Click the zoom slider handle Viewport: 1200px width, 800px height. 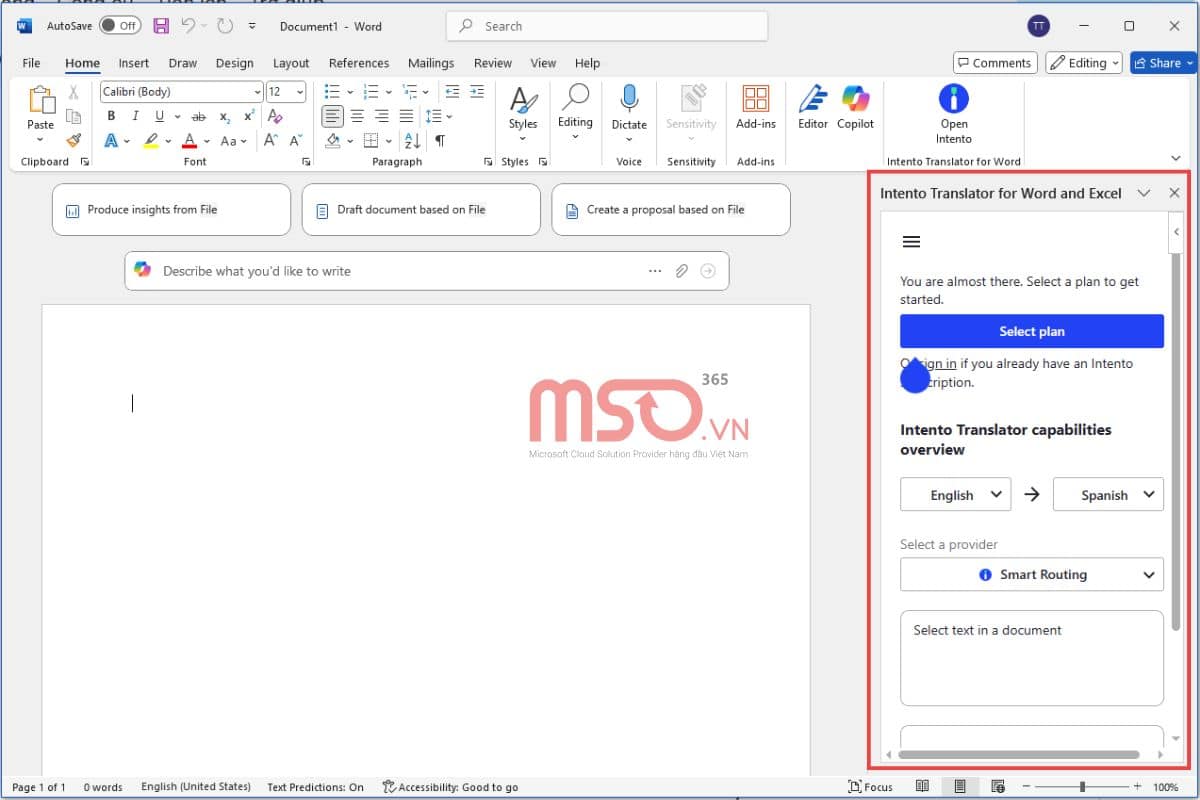click(1082, 787)
